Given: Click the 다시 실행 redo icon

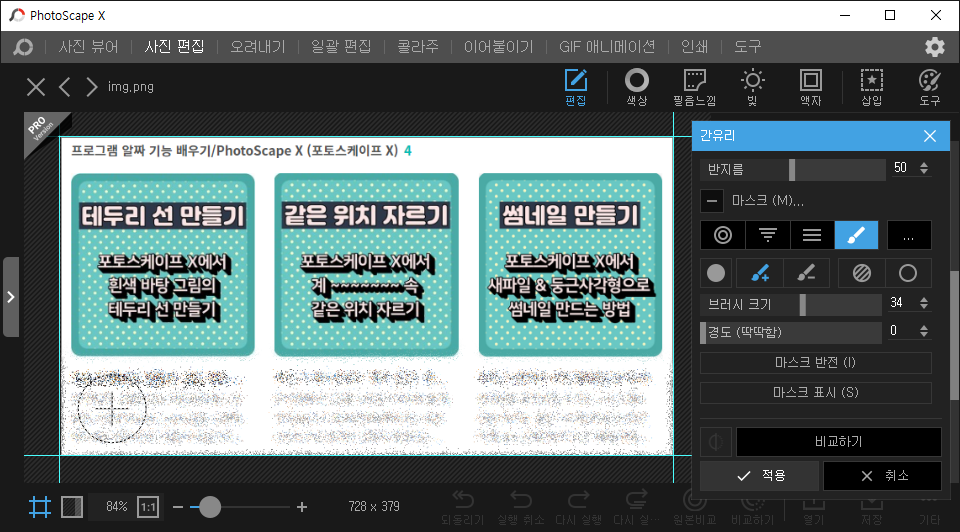Looking at the screenshot, I should point(579,508).
